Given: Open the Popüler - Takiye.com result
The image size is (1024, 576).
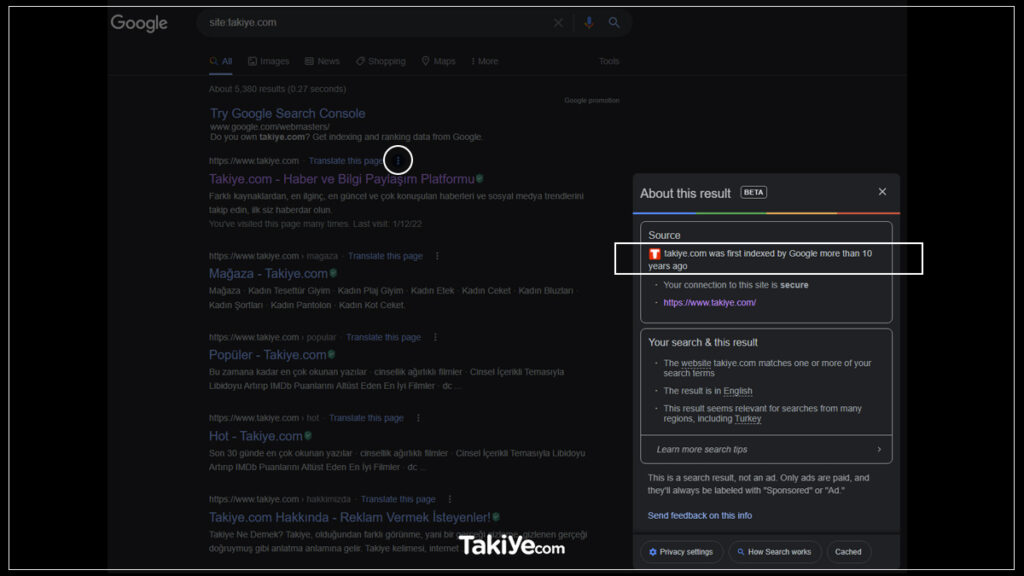Looking at the screenshot, I should tap(267, 355).
